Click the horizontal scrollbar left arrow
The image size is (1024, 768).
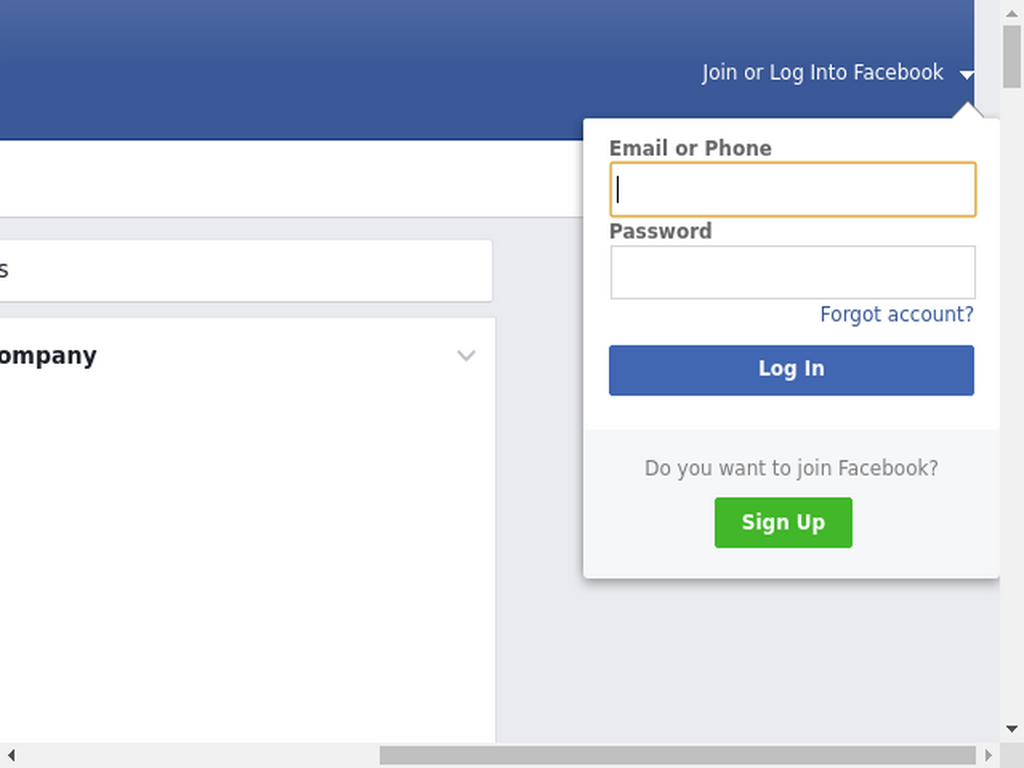pyautogui.click(x=10, y=756)
